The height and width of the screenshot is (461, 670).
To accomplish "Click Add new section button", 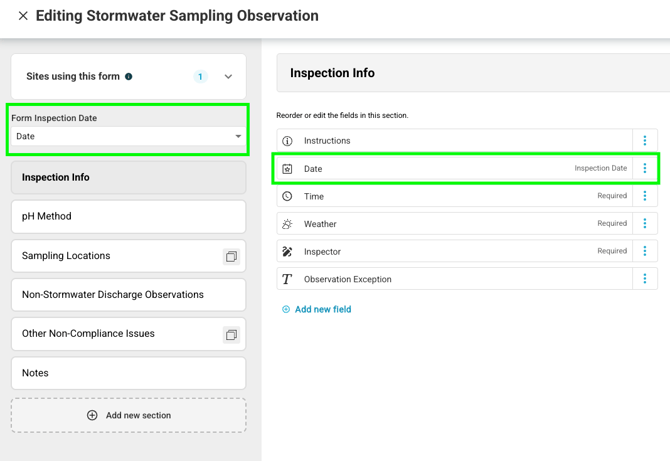I will (x=128, y=415).
